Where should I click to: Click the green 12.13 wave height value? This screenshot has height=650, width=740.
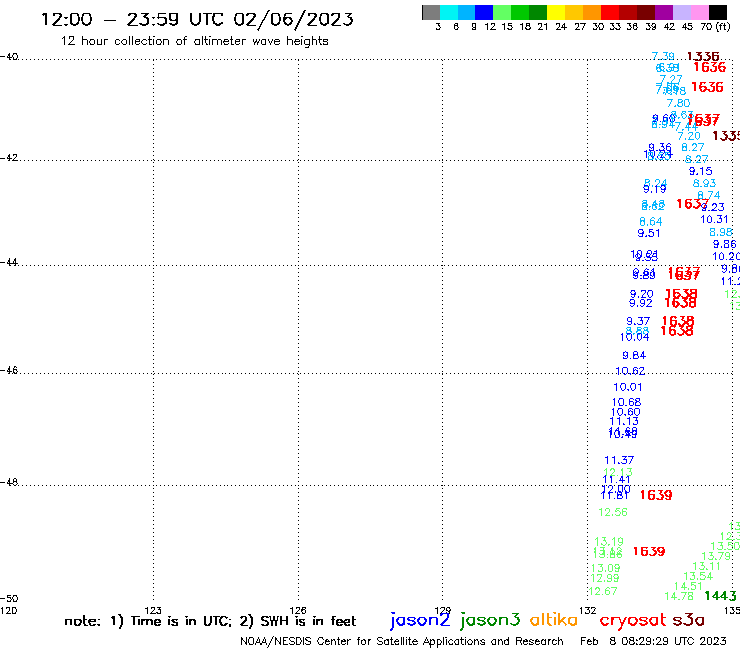pyautogui.click(x=618, y=472)
